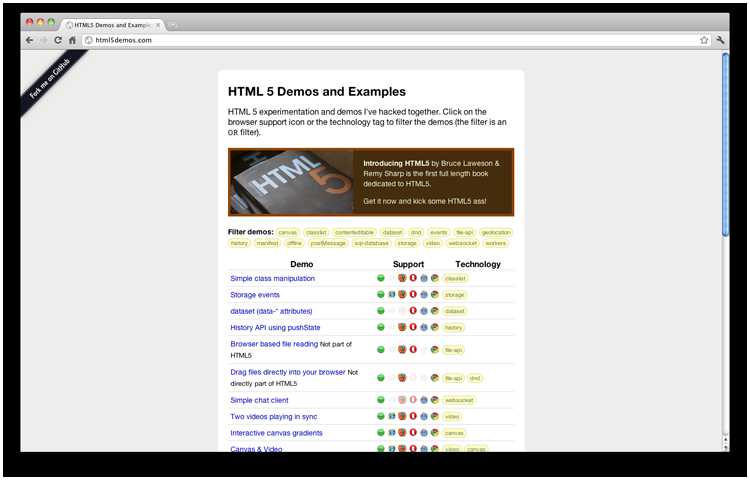Open the wrench settings menu
Screen dimensions: 750x480
(720, 40)
